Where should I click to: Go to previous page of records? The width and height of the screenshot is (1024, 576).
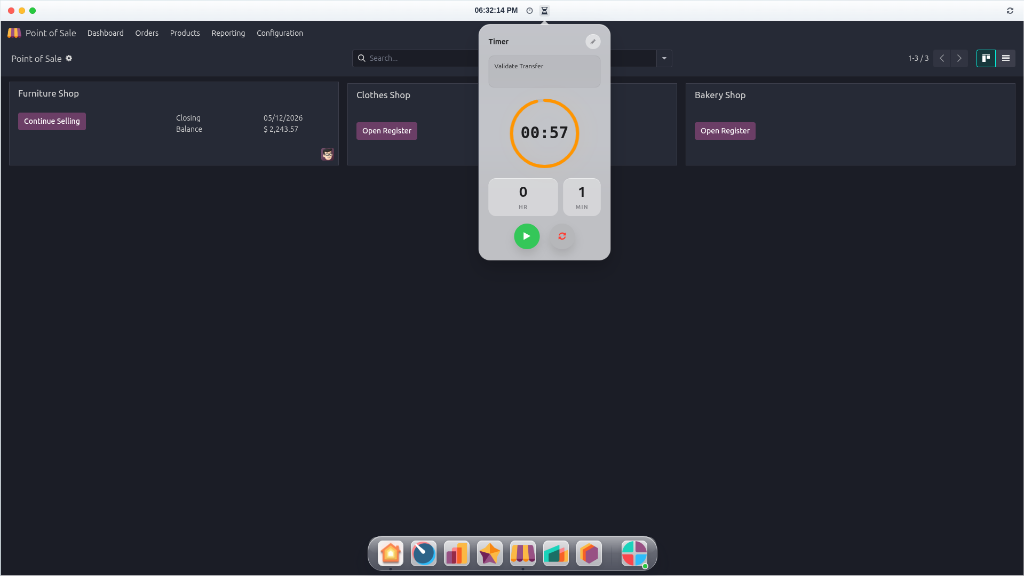click(x=942, y=58)
